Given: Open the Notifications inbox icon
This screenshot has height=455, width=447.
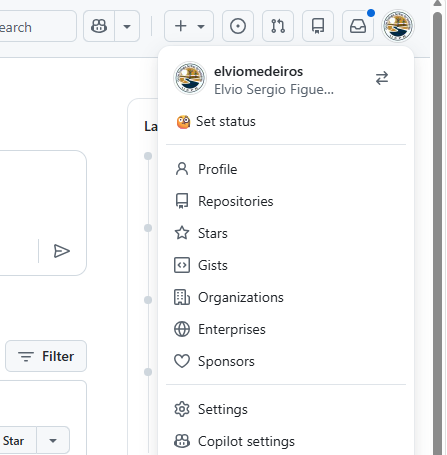Looking at the screenshot, I should 358,26.
